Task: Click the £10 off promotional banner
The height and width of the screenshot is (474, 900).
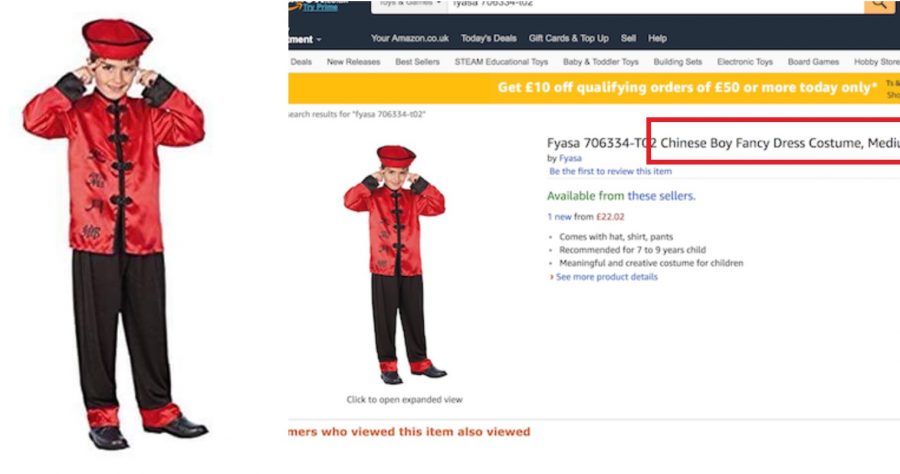Action: tap(594, 88)
